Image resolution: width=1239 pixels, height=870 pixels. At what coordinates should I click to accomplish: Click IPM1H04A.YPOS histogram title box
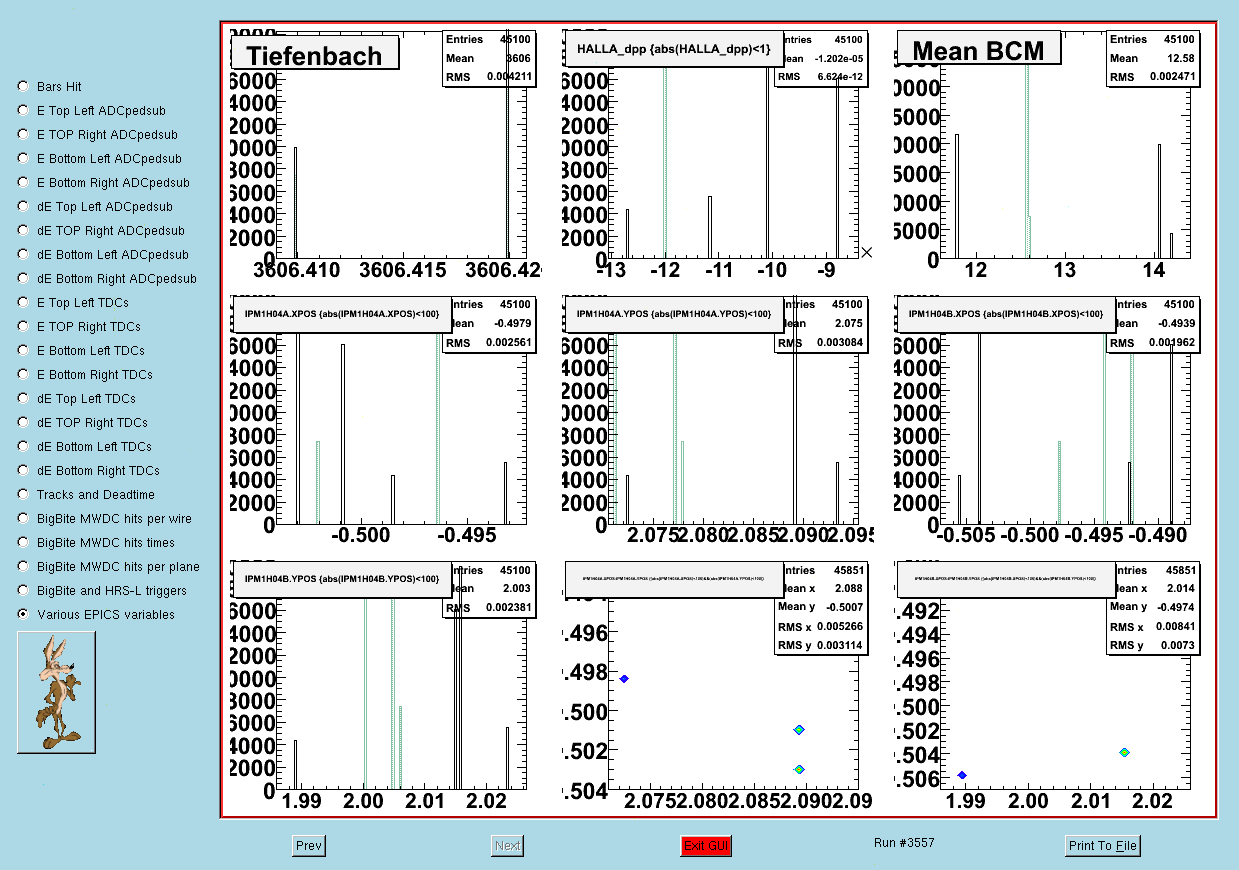click(674, 314)
